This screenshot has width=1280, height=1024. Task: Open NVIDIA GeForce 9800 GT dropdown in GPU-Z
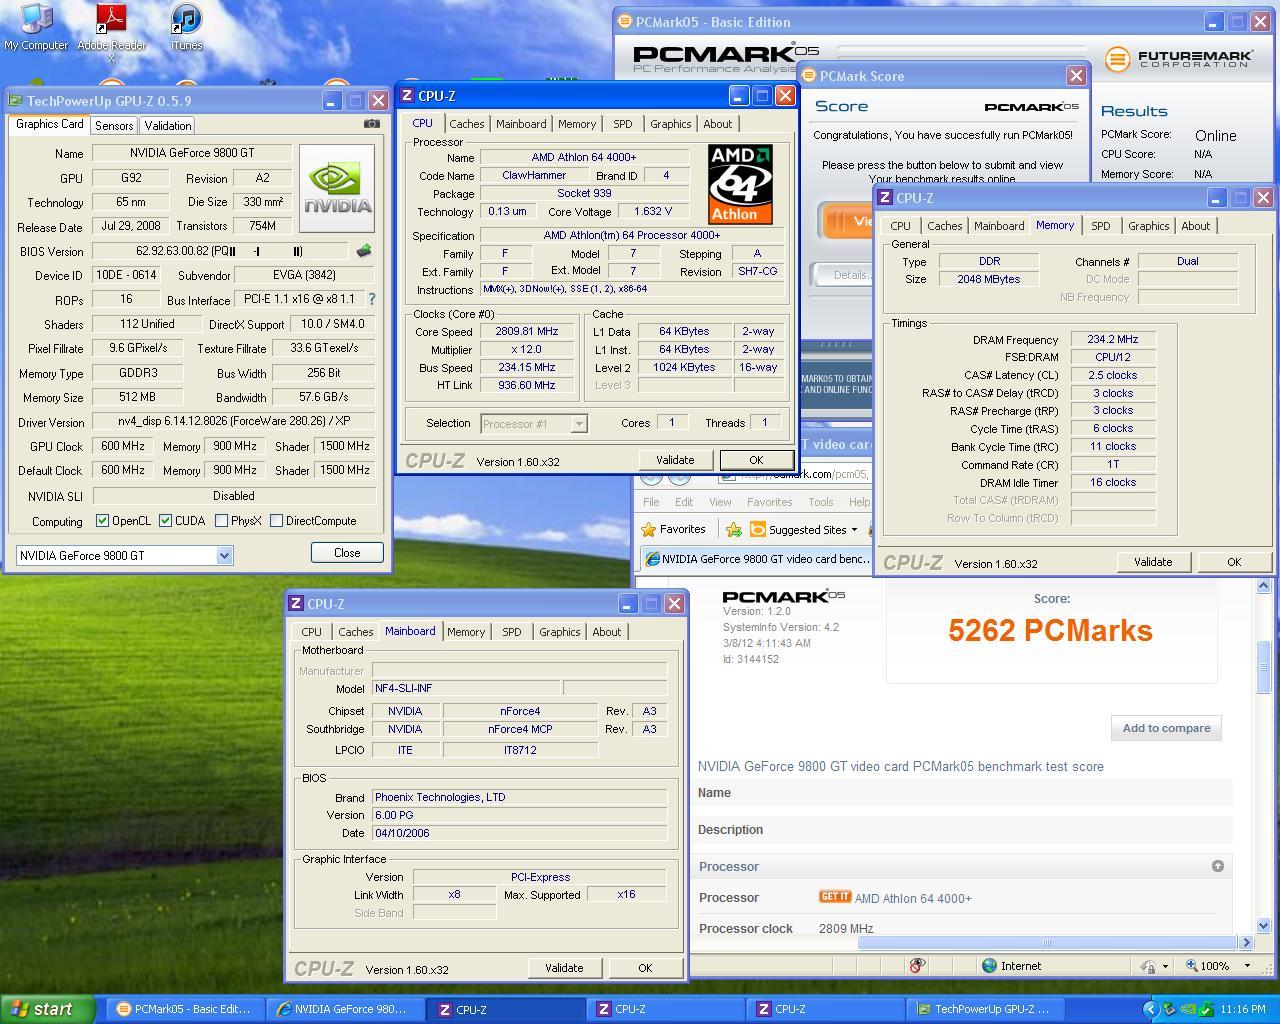pos(224,556)
